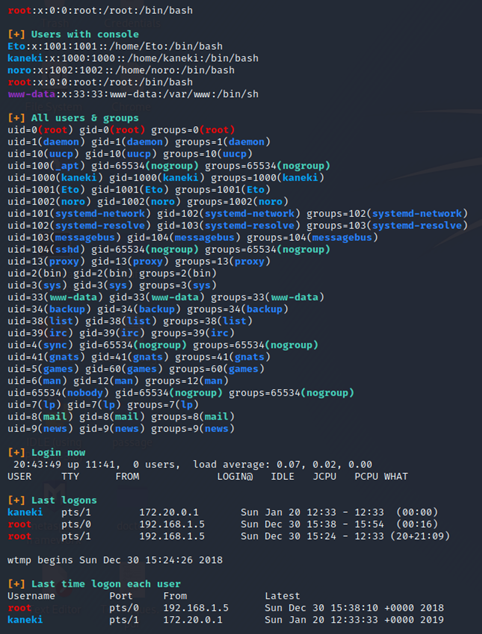Select the uid=13(proxy) line
Image resolution: width=482 pixels, height=634 pixels.
pyautogui.click(x=139, y=261)
